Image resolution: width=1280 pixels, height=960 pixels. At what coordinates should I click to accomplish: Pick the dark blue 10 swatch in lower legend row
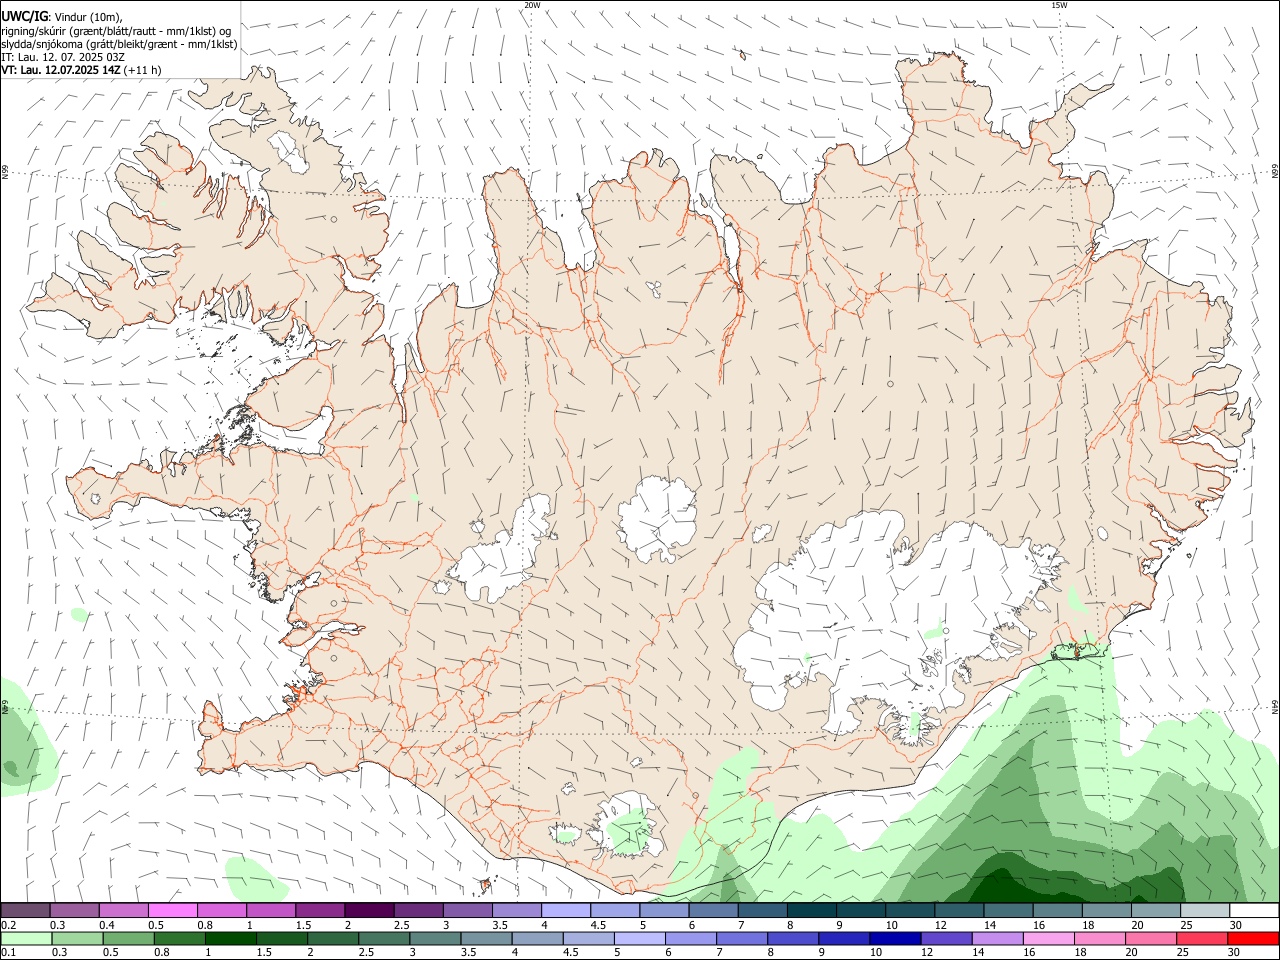point(896,939)
